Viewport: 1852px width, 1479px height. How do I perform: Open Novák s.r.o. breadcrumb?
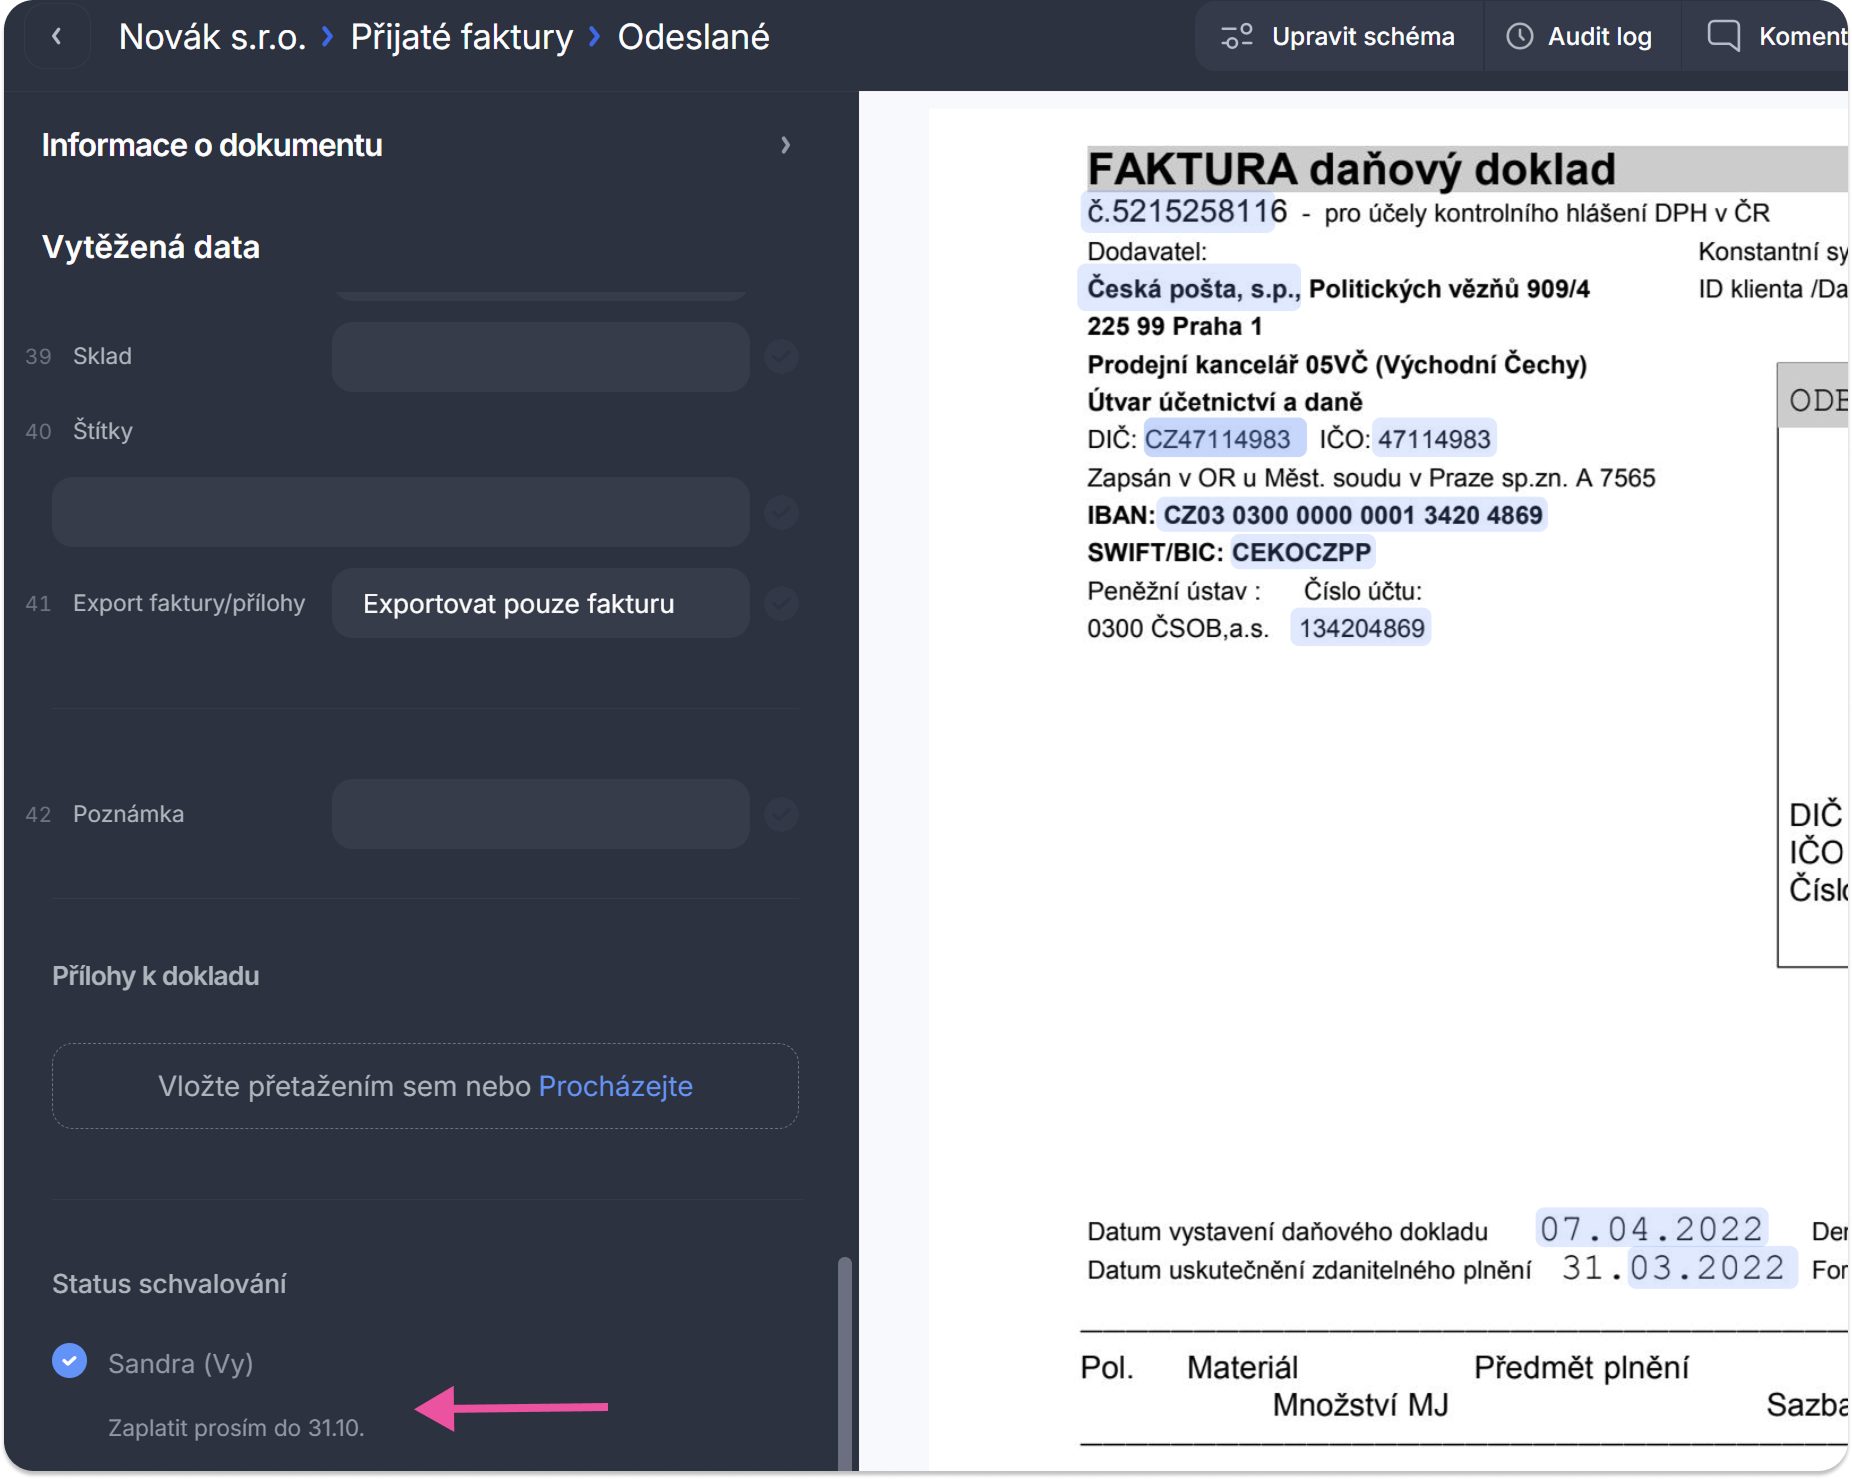click(212, 37)
